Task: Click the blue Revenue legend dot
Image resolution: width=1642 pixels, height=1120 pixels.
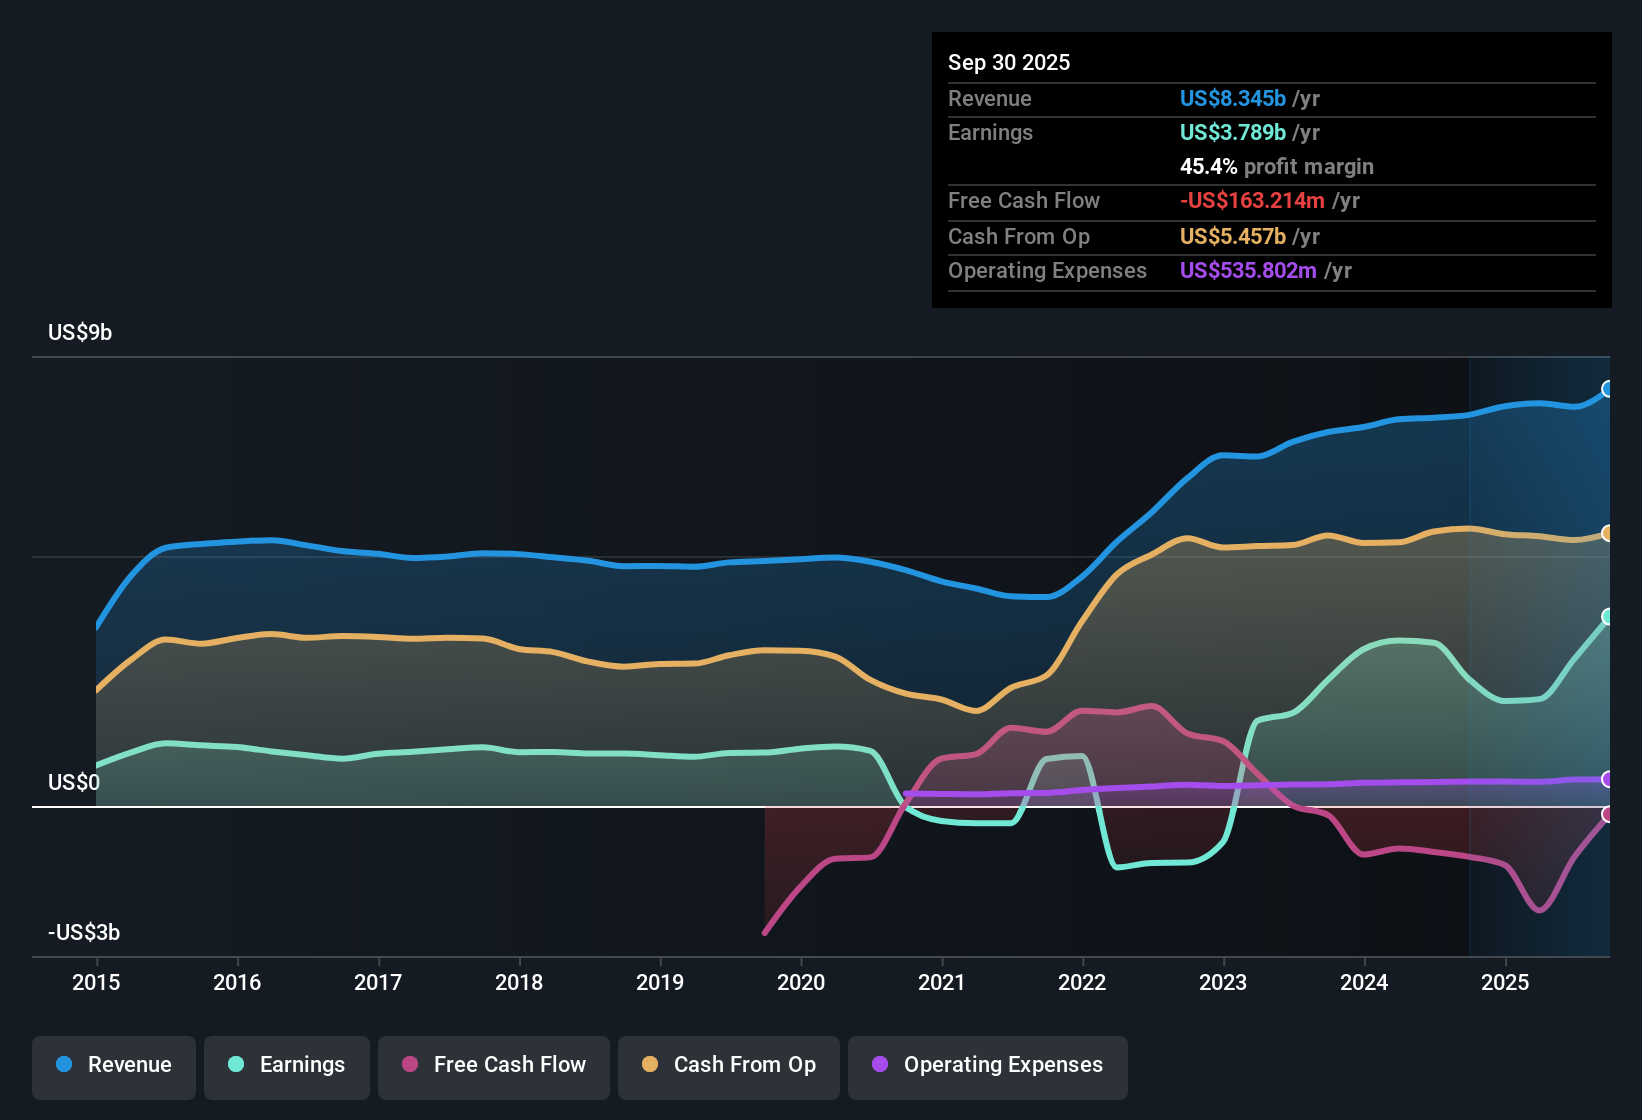Action: coord(62,1065)
